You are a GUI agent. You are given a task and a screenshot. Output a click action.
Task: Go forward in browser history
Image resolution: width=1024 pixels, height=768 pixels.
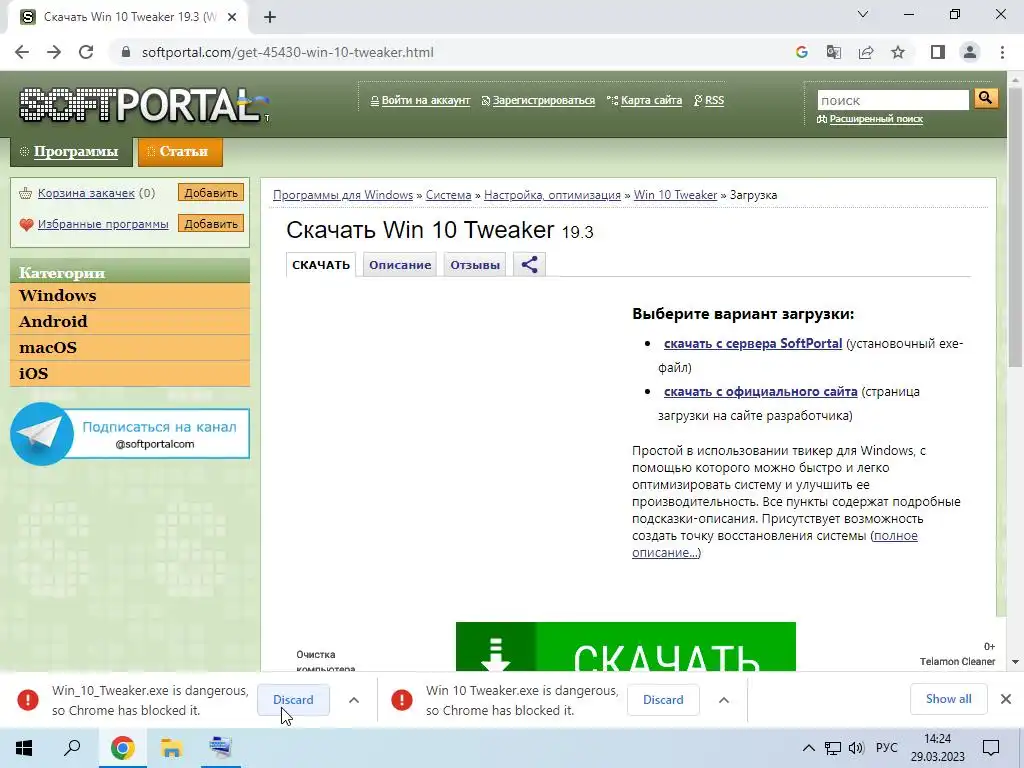(54, 52)
